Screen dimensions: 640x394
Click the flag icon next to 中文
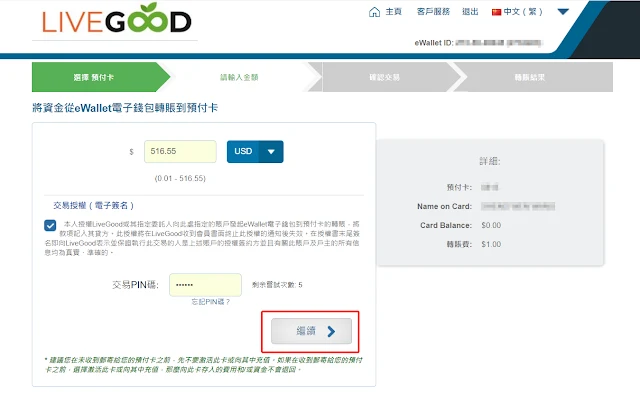pyautogui.click(x=496, y=12)
